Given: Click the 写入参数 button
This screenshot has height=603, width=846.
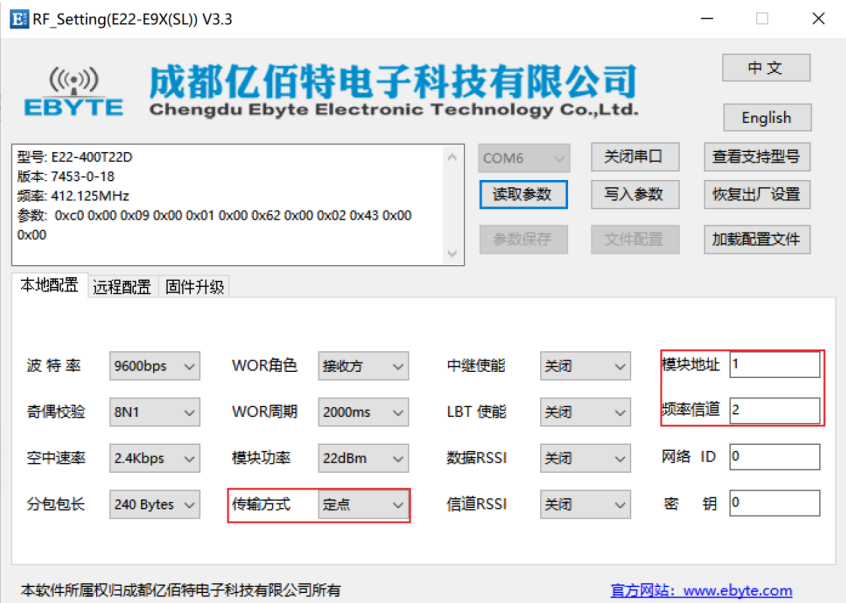Looking at the screenshot, I should 634,194.
